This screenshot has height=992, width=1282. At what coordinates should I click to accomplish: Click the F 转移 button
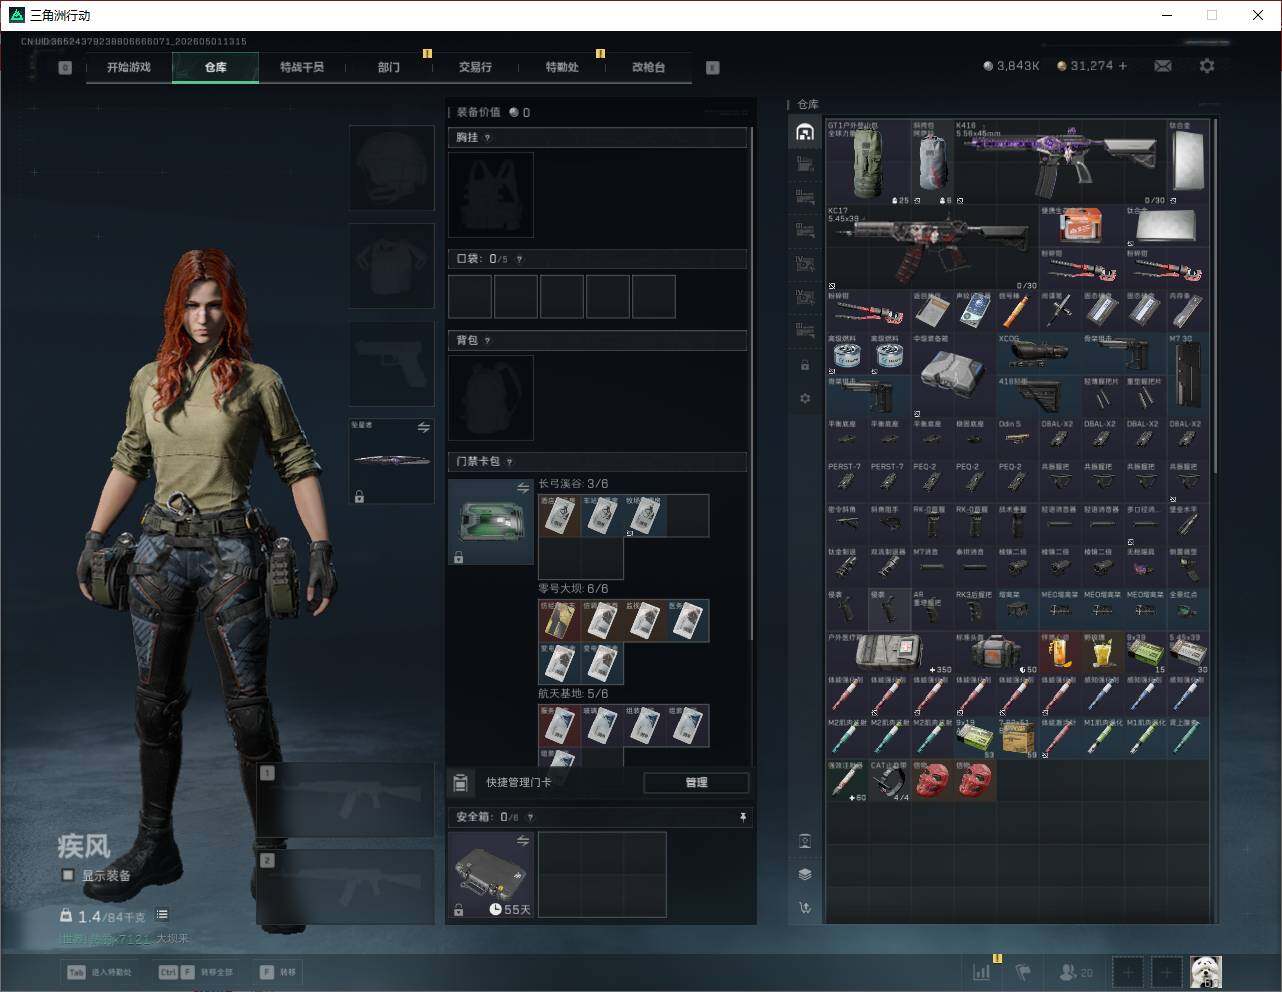click(x=277, y=972)
